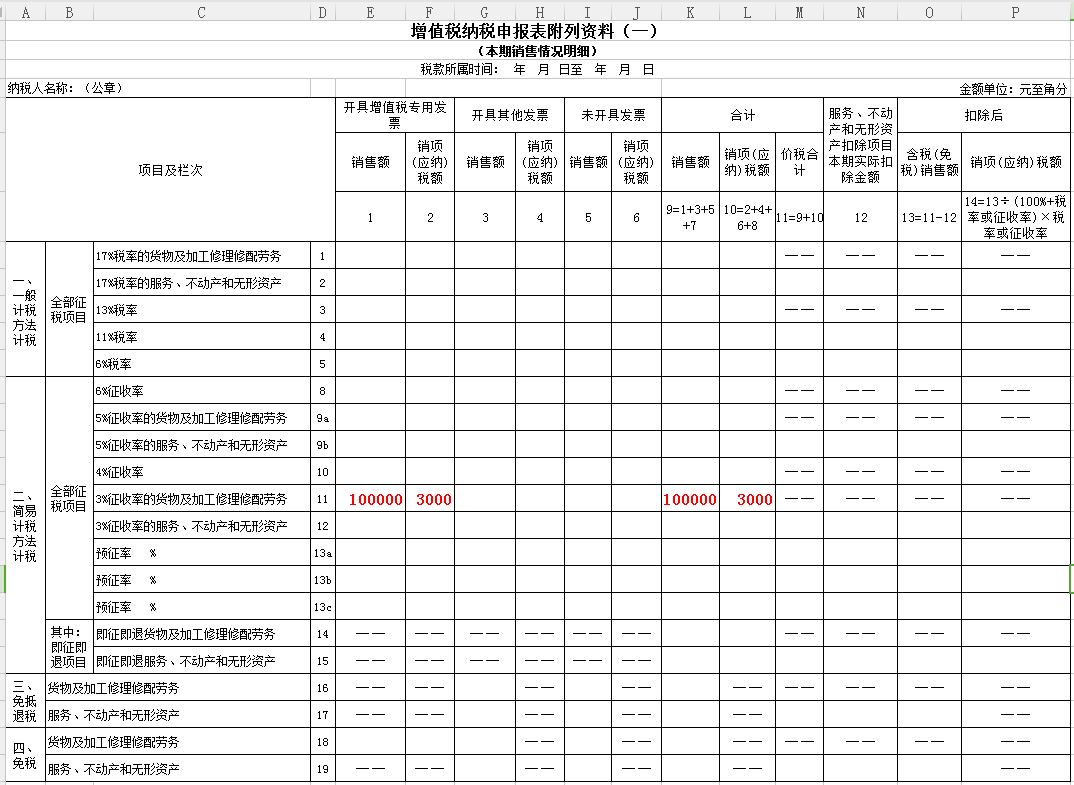Click the 价税合计 column heading cell

(799, 162)
